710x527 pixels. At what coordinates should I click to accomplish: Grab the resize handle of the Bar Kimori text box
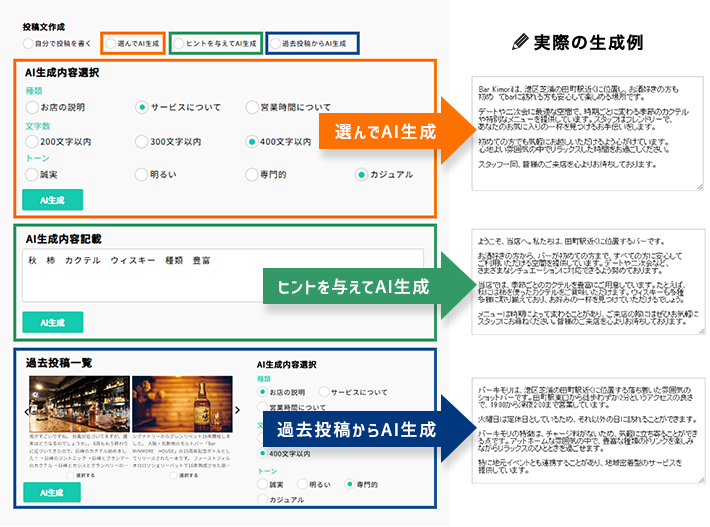(700, 187)
